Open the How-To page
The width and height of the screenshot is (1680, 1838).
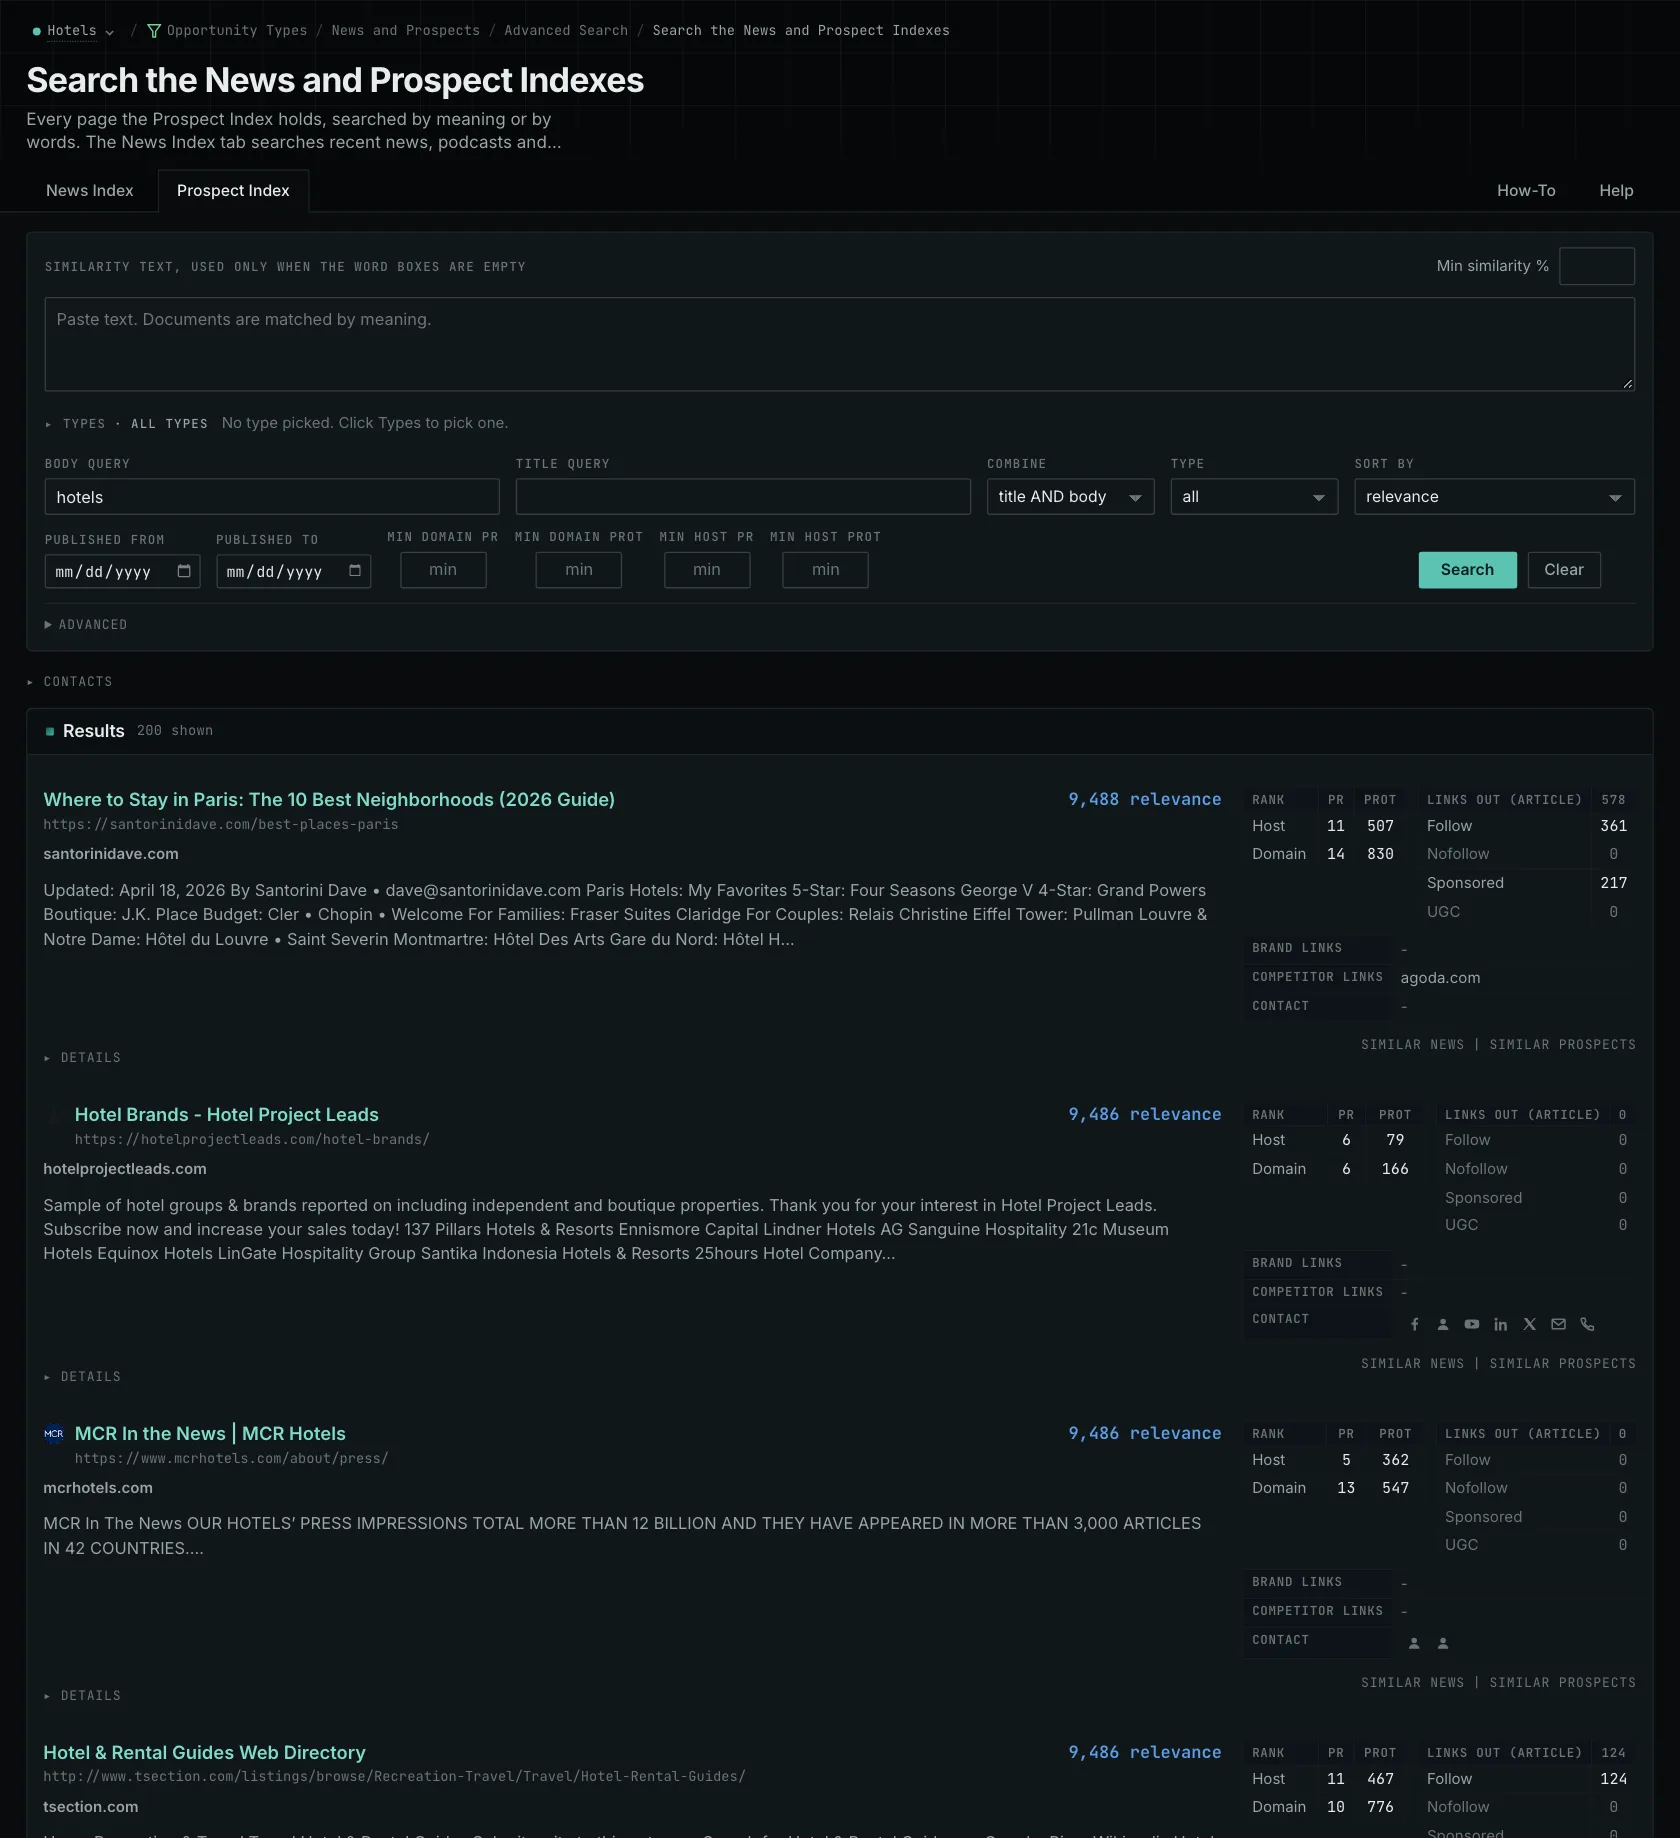1526,191
